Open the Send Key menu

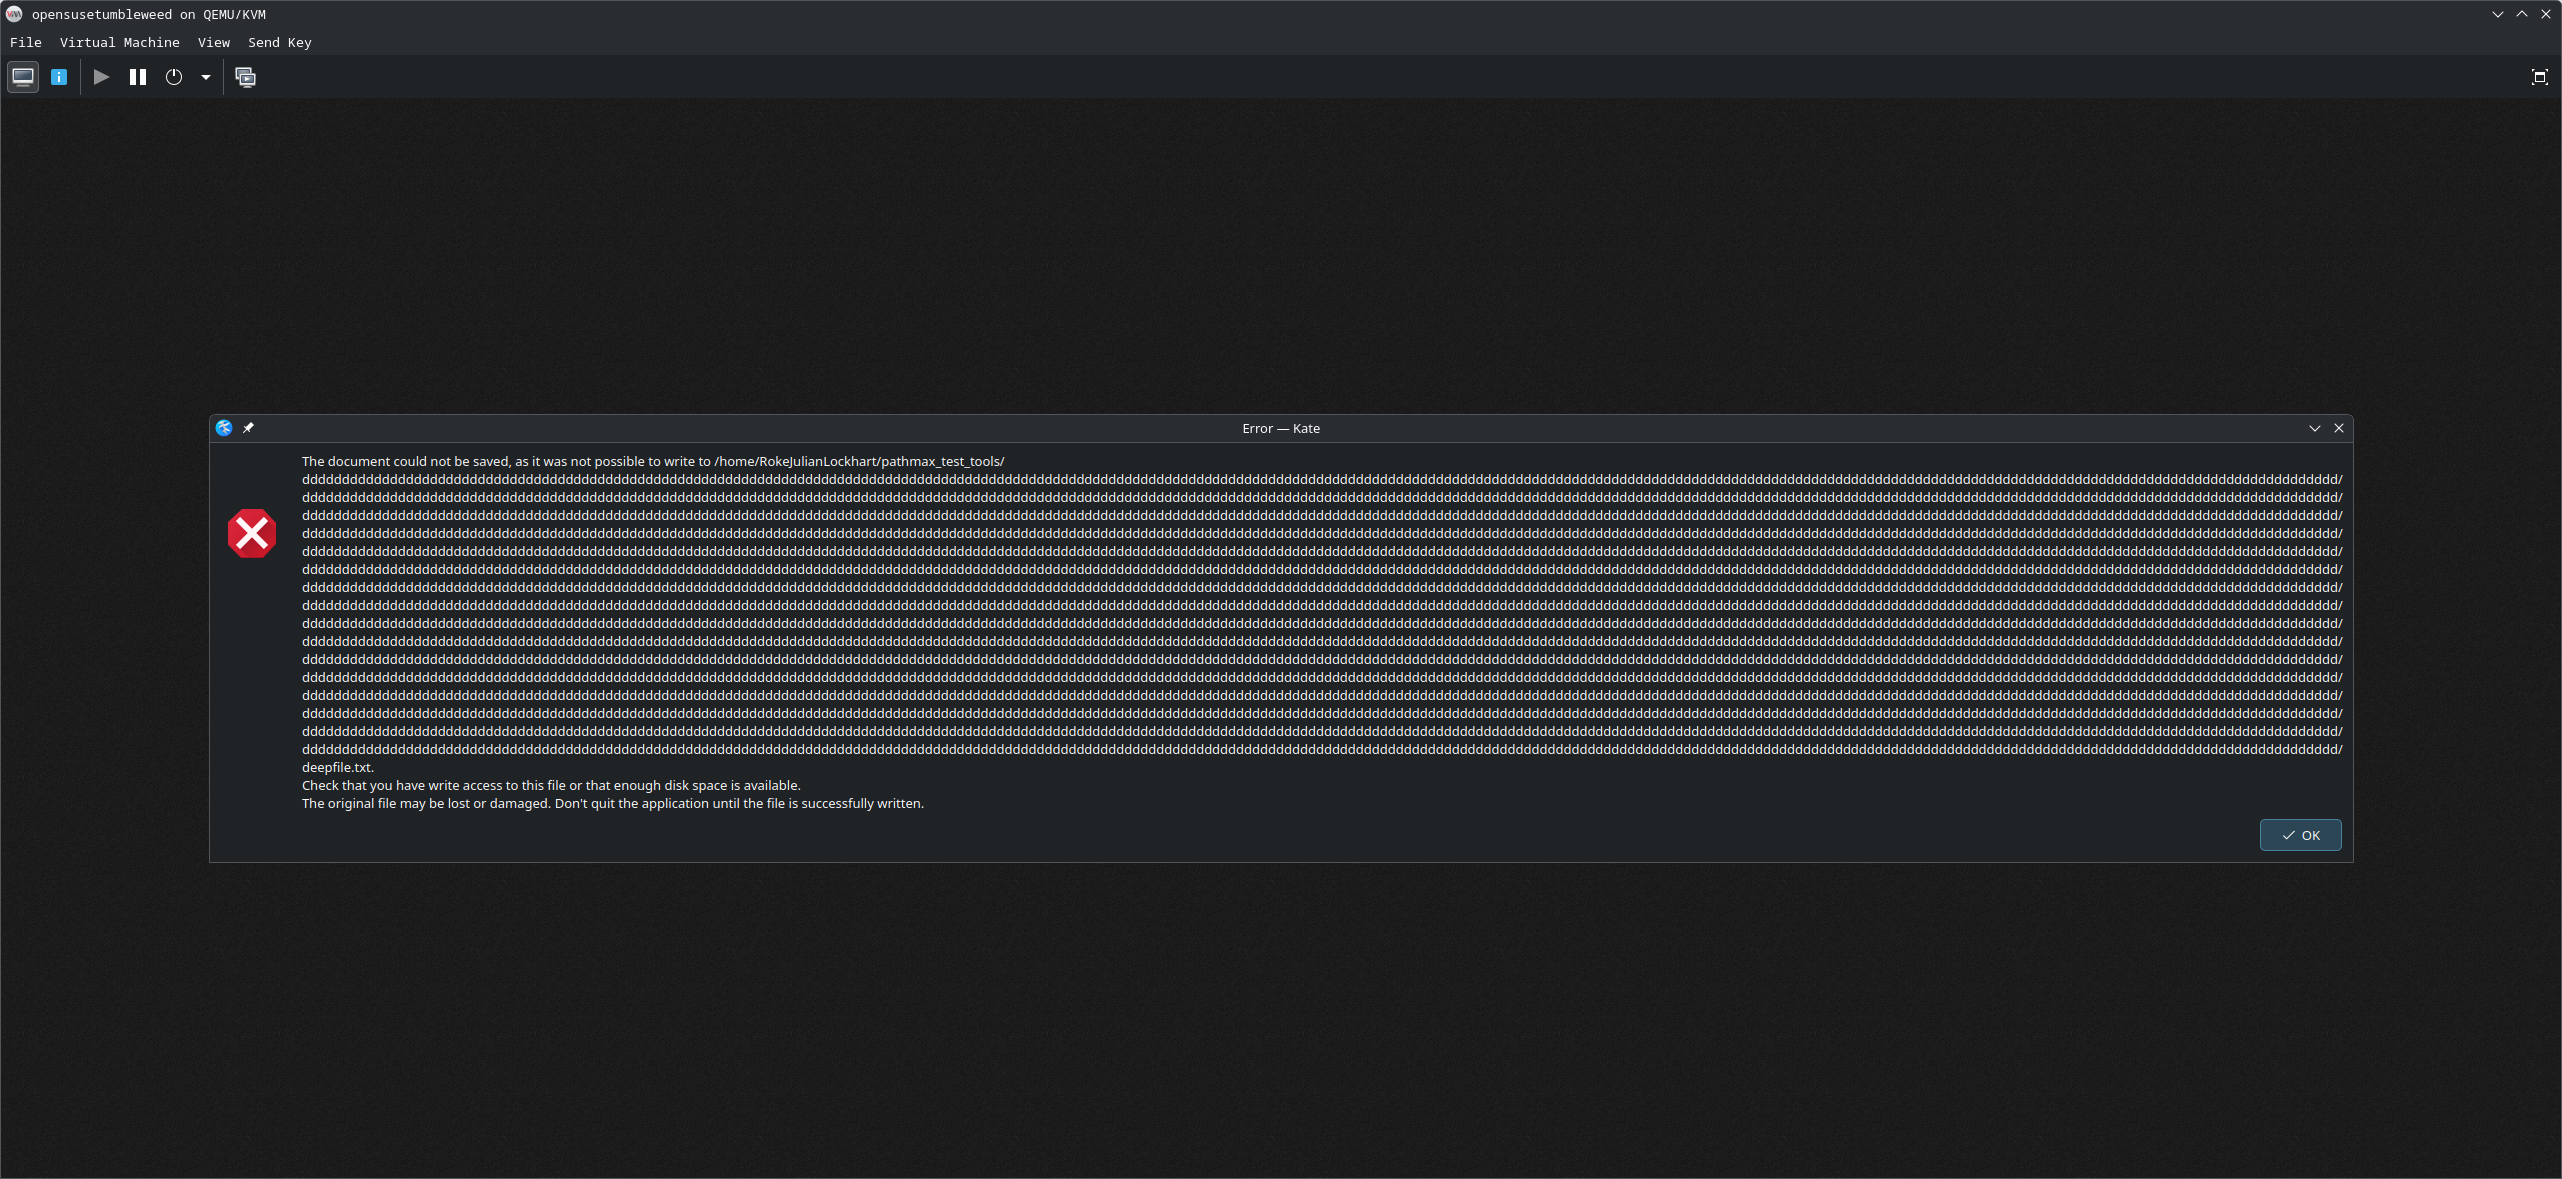pos(279,42)
